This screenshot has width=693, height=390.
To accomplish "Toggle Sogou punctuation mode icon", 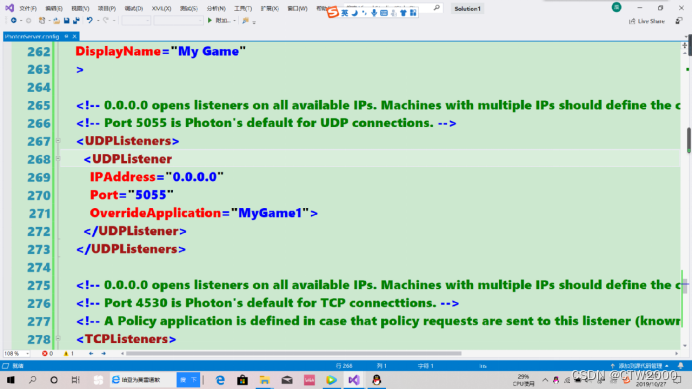I will tap(364, 13).
